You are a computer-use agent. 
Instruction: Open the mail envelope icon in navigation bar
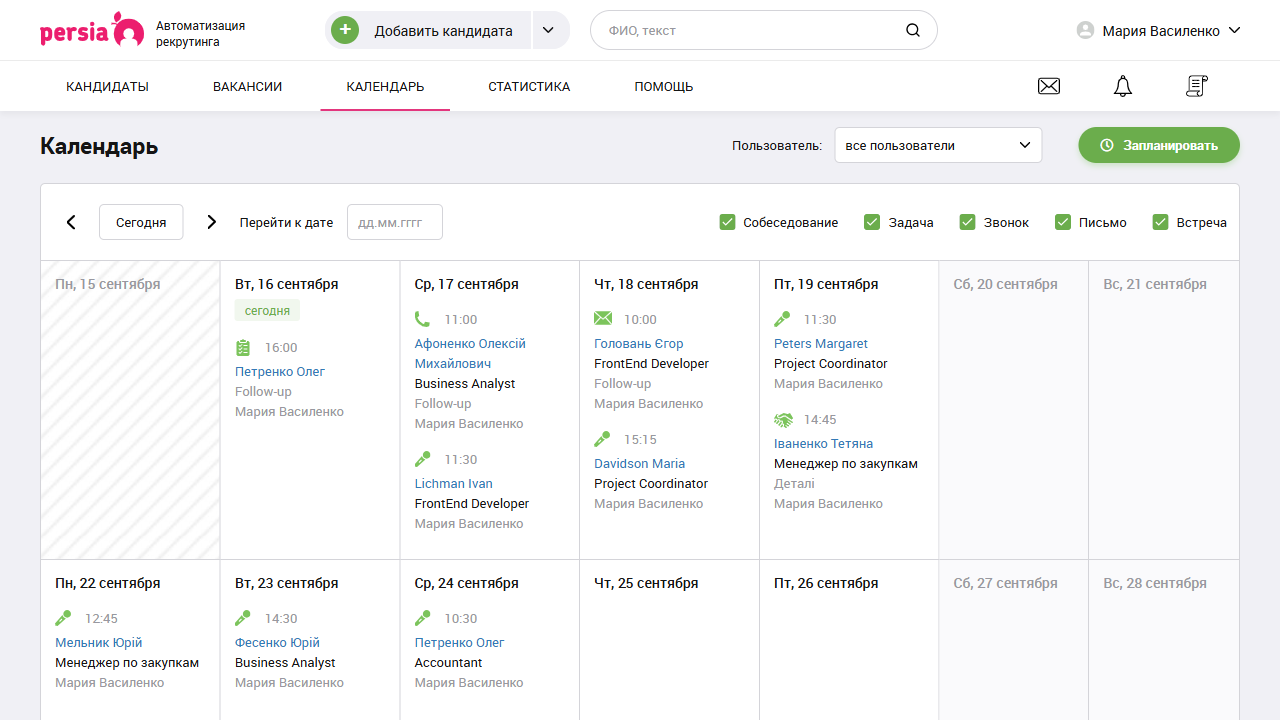1048,87
